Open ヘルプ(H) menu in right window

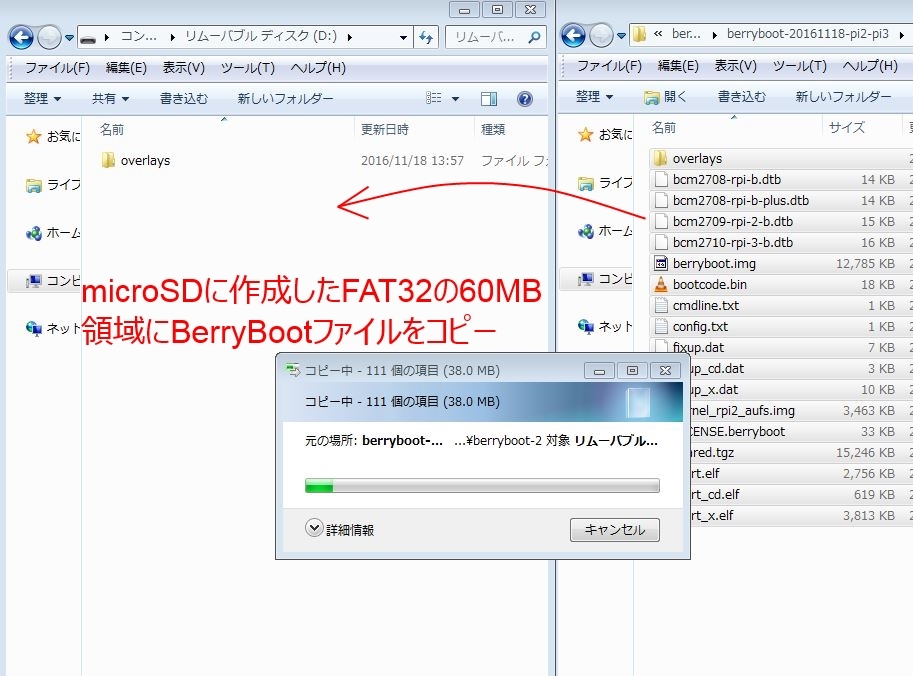point(870,66)
